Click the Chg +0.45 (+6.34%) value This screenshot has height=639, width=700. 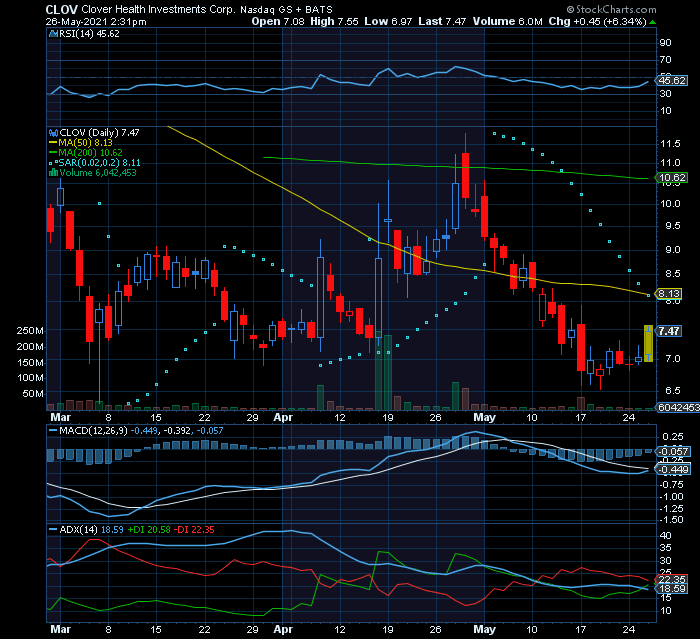pos(598,21)
